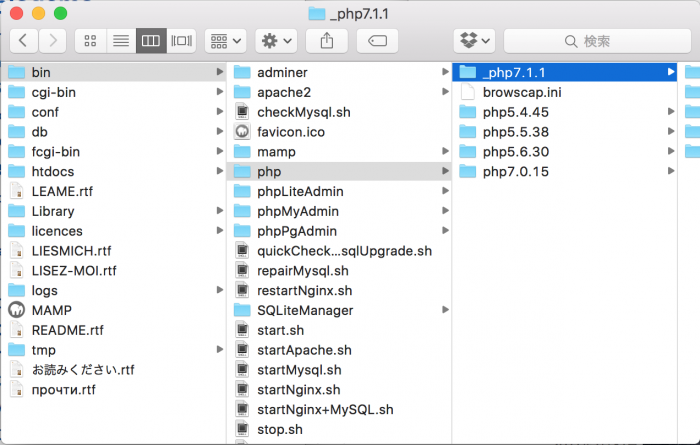The height and width of the screenshot is (445, 700).
Task: Go forward with the right arrow
Action: [53, 41]
